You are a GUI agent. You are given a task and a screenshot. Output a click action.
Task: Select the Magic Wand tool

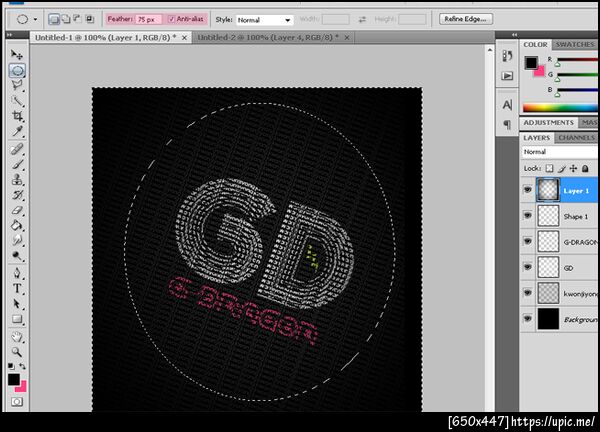(17, 101)
